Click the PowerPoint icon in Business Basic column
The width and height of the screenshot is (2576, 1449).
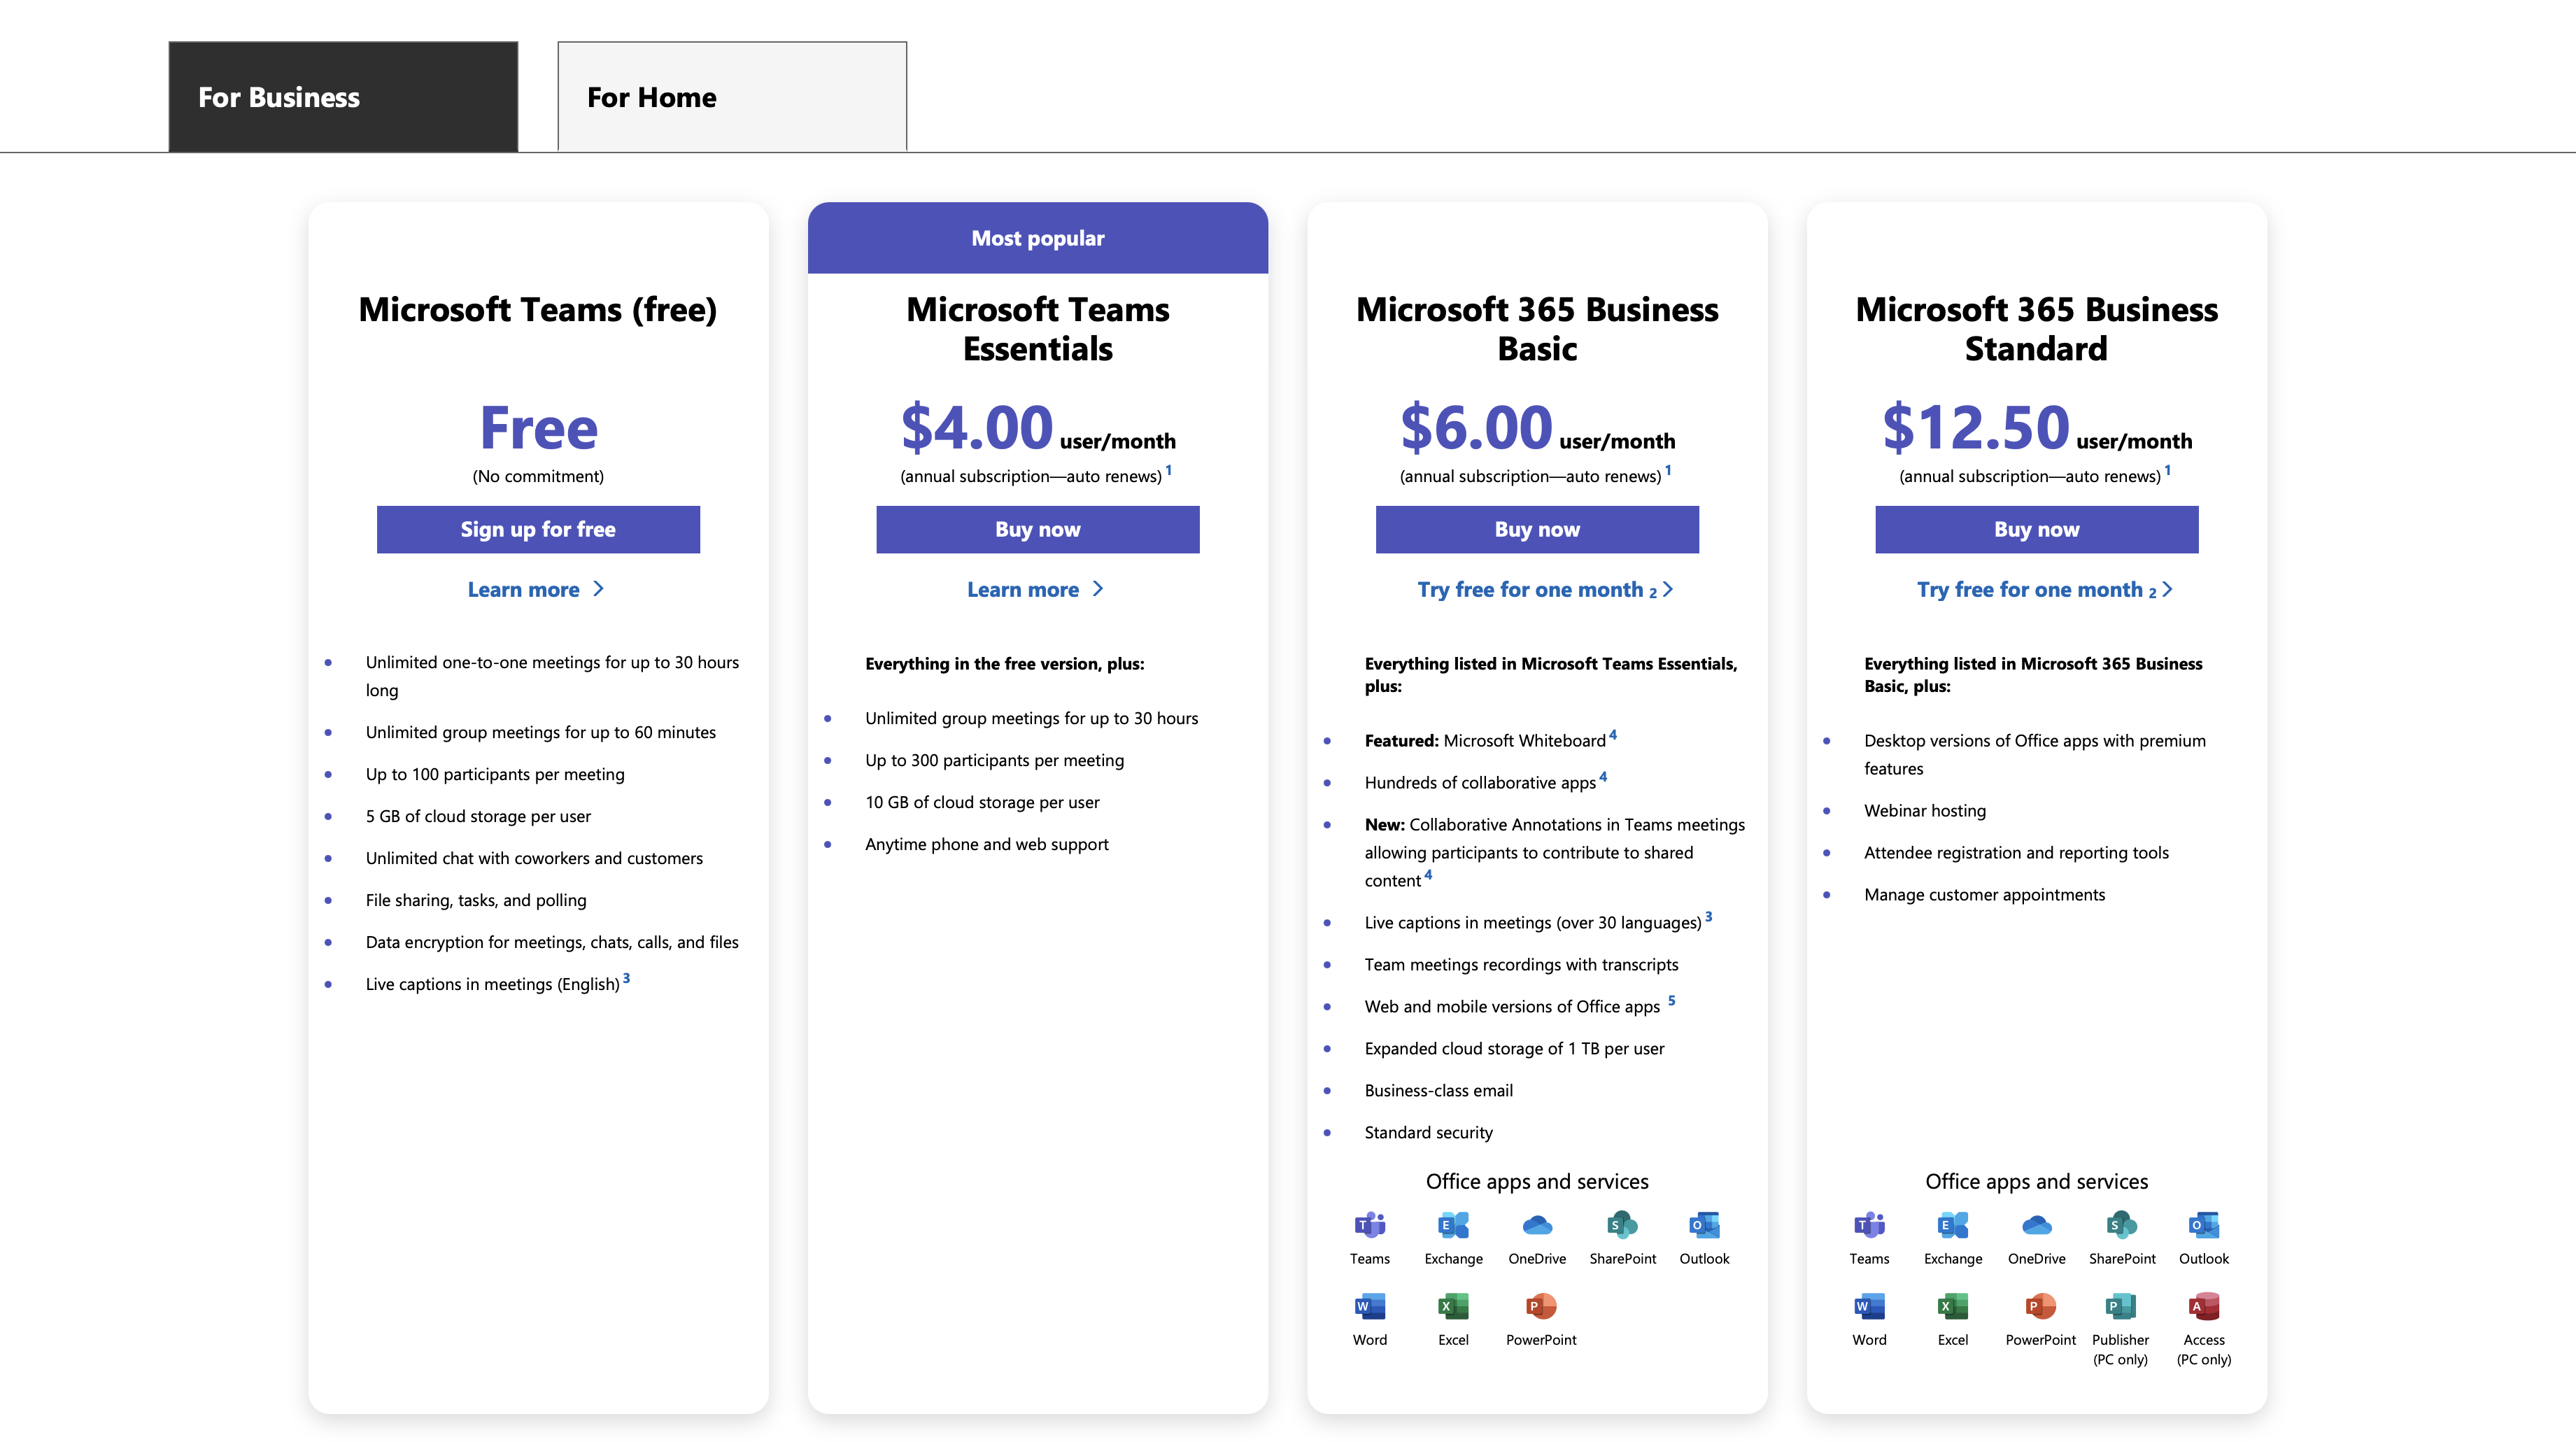[x=1540, y=1307]
